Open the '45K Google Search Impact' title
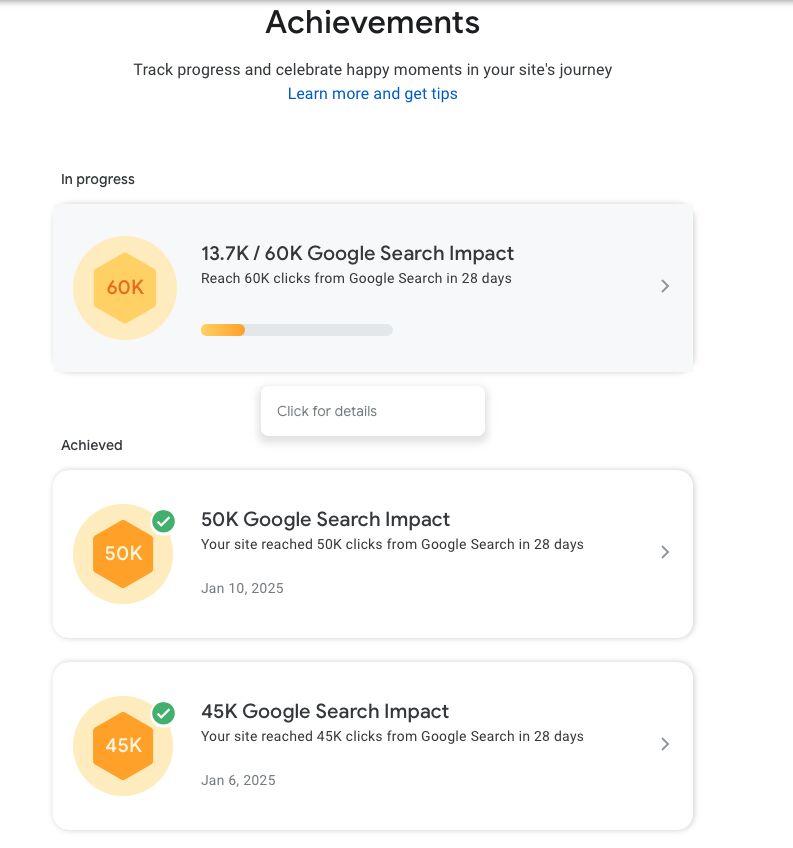 tap(325, 711)
